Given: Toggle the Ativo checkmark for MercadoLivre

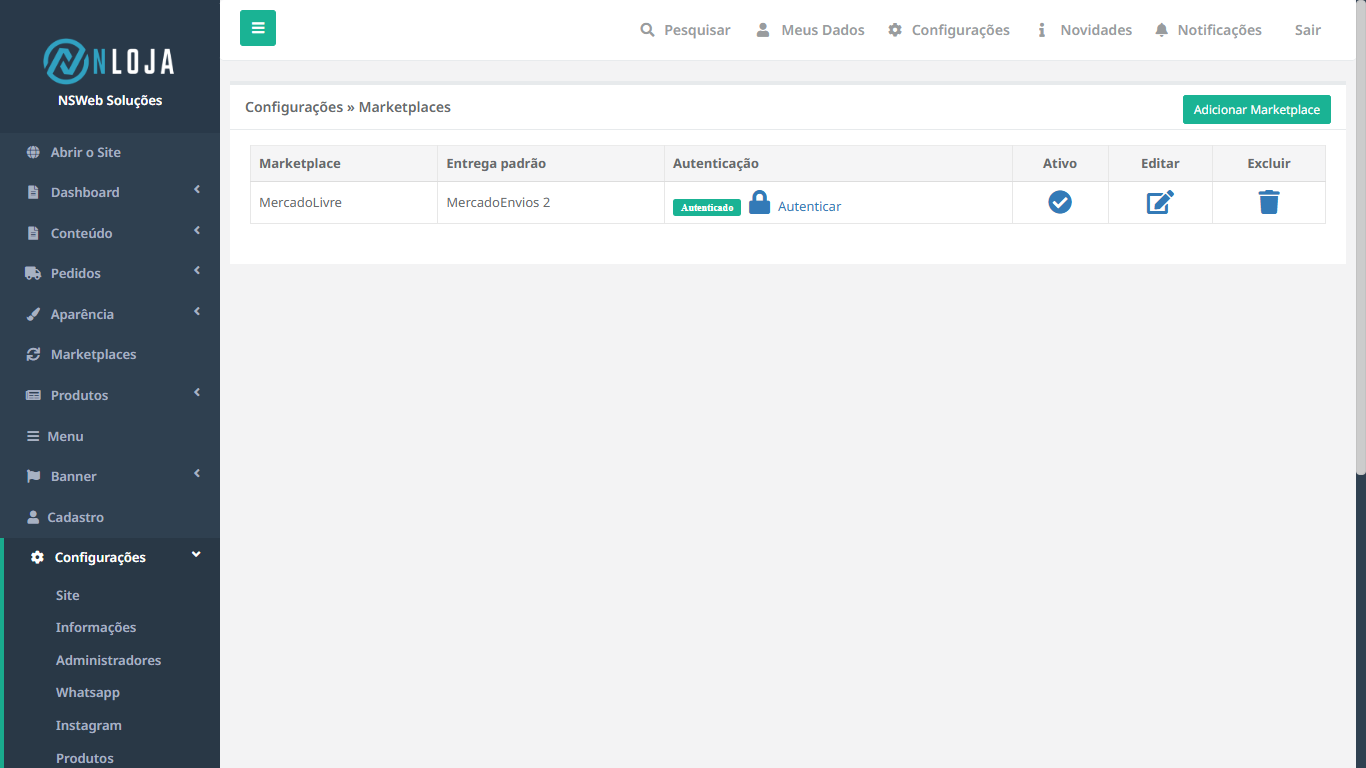Looking at the screenshot, I should (1060, 202).
